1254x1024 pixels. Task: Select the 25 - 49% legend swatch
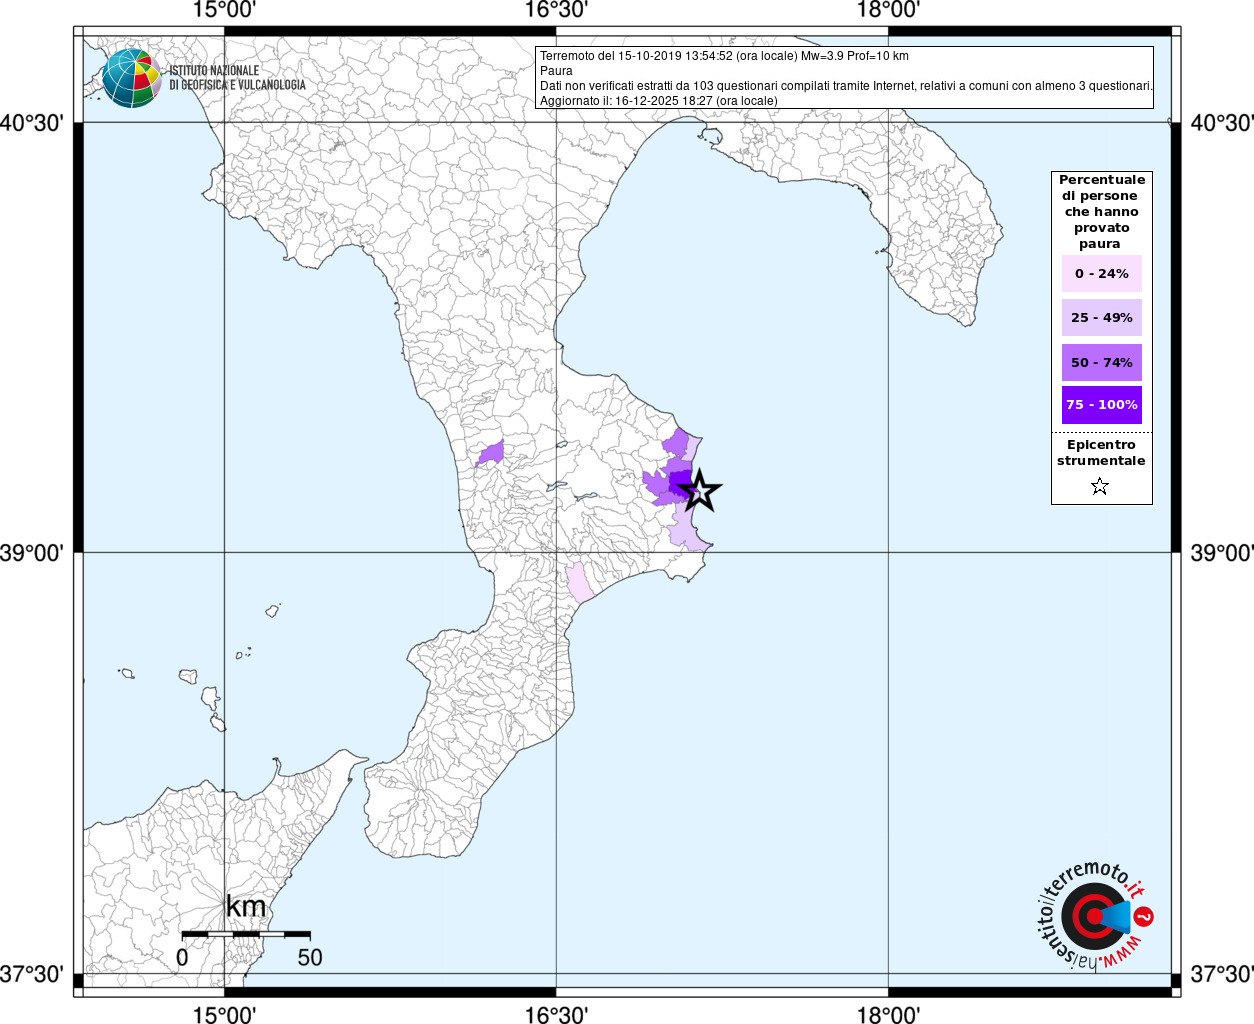click(x=1102, y=317)
